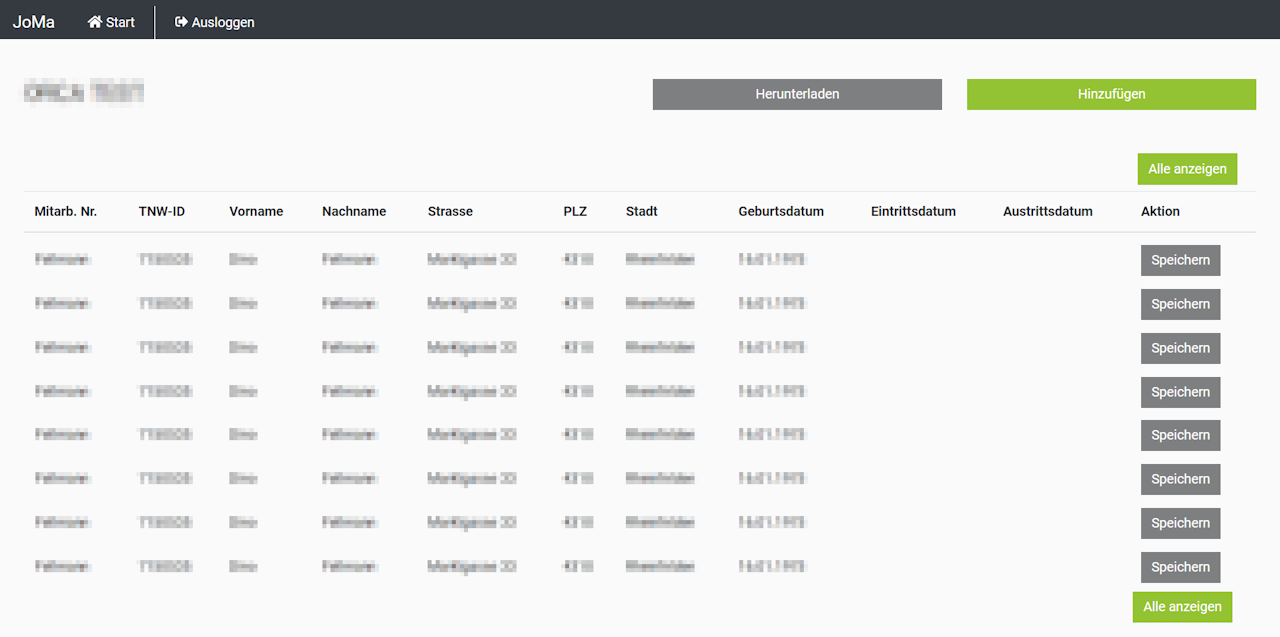Click Speichern in the seventh row

tap(1180, 523)
